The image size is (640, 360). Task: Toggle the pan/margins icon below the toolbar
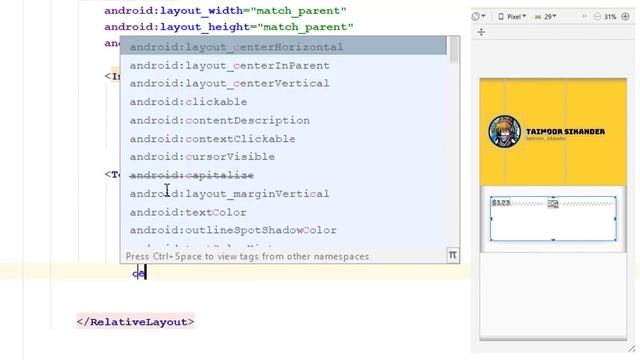[481, 32]
